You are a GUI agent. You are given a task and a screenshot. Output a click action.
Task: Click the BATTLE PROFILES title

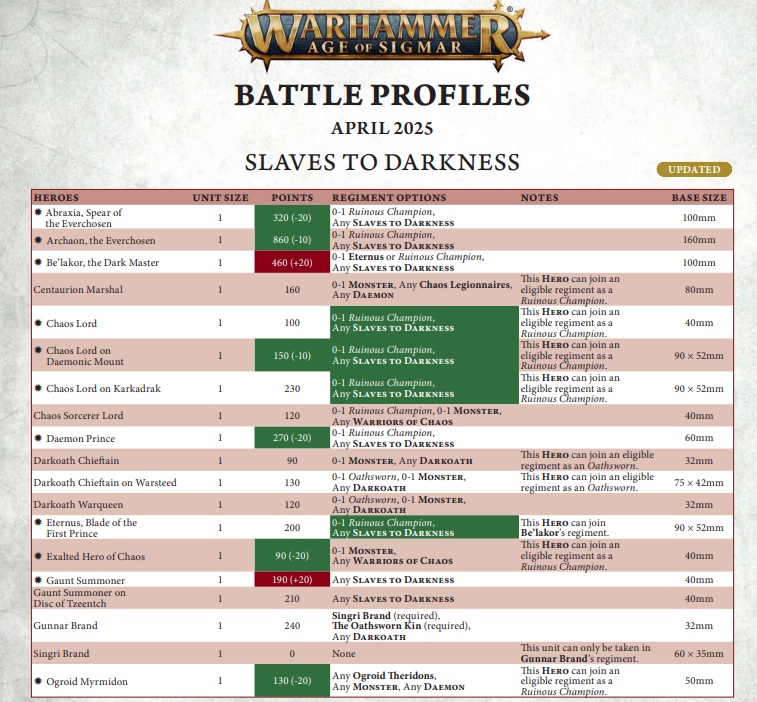(382, 95)
